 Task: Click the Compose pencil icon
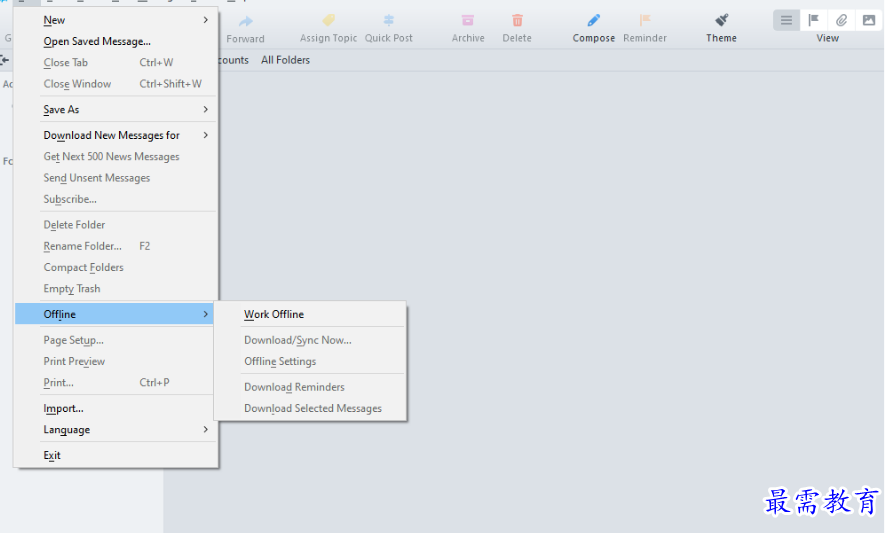593,20
